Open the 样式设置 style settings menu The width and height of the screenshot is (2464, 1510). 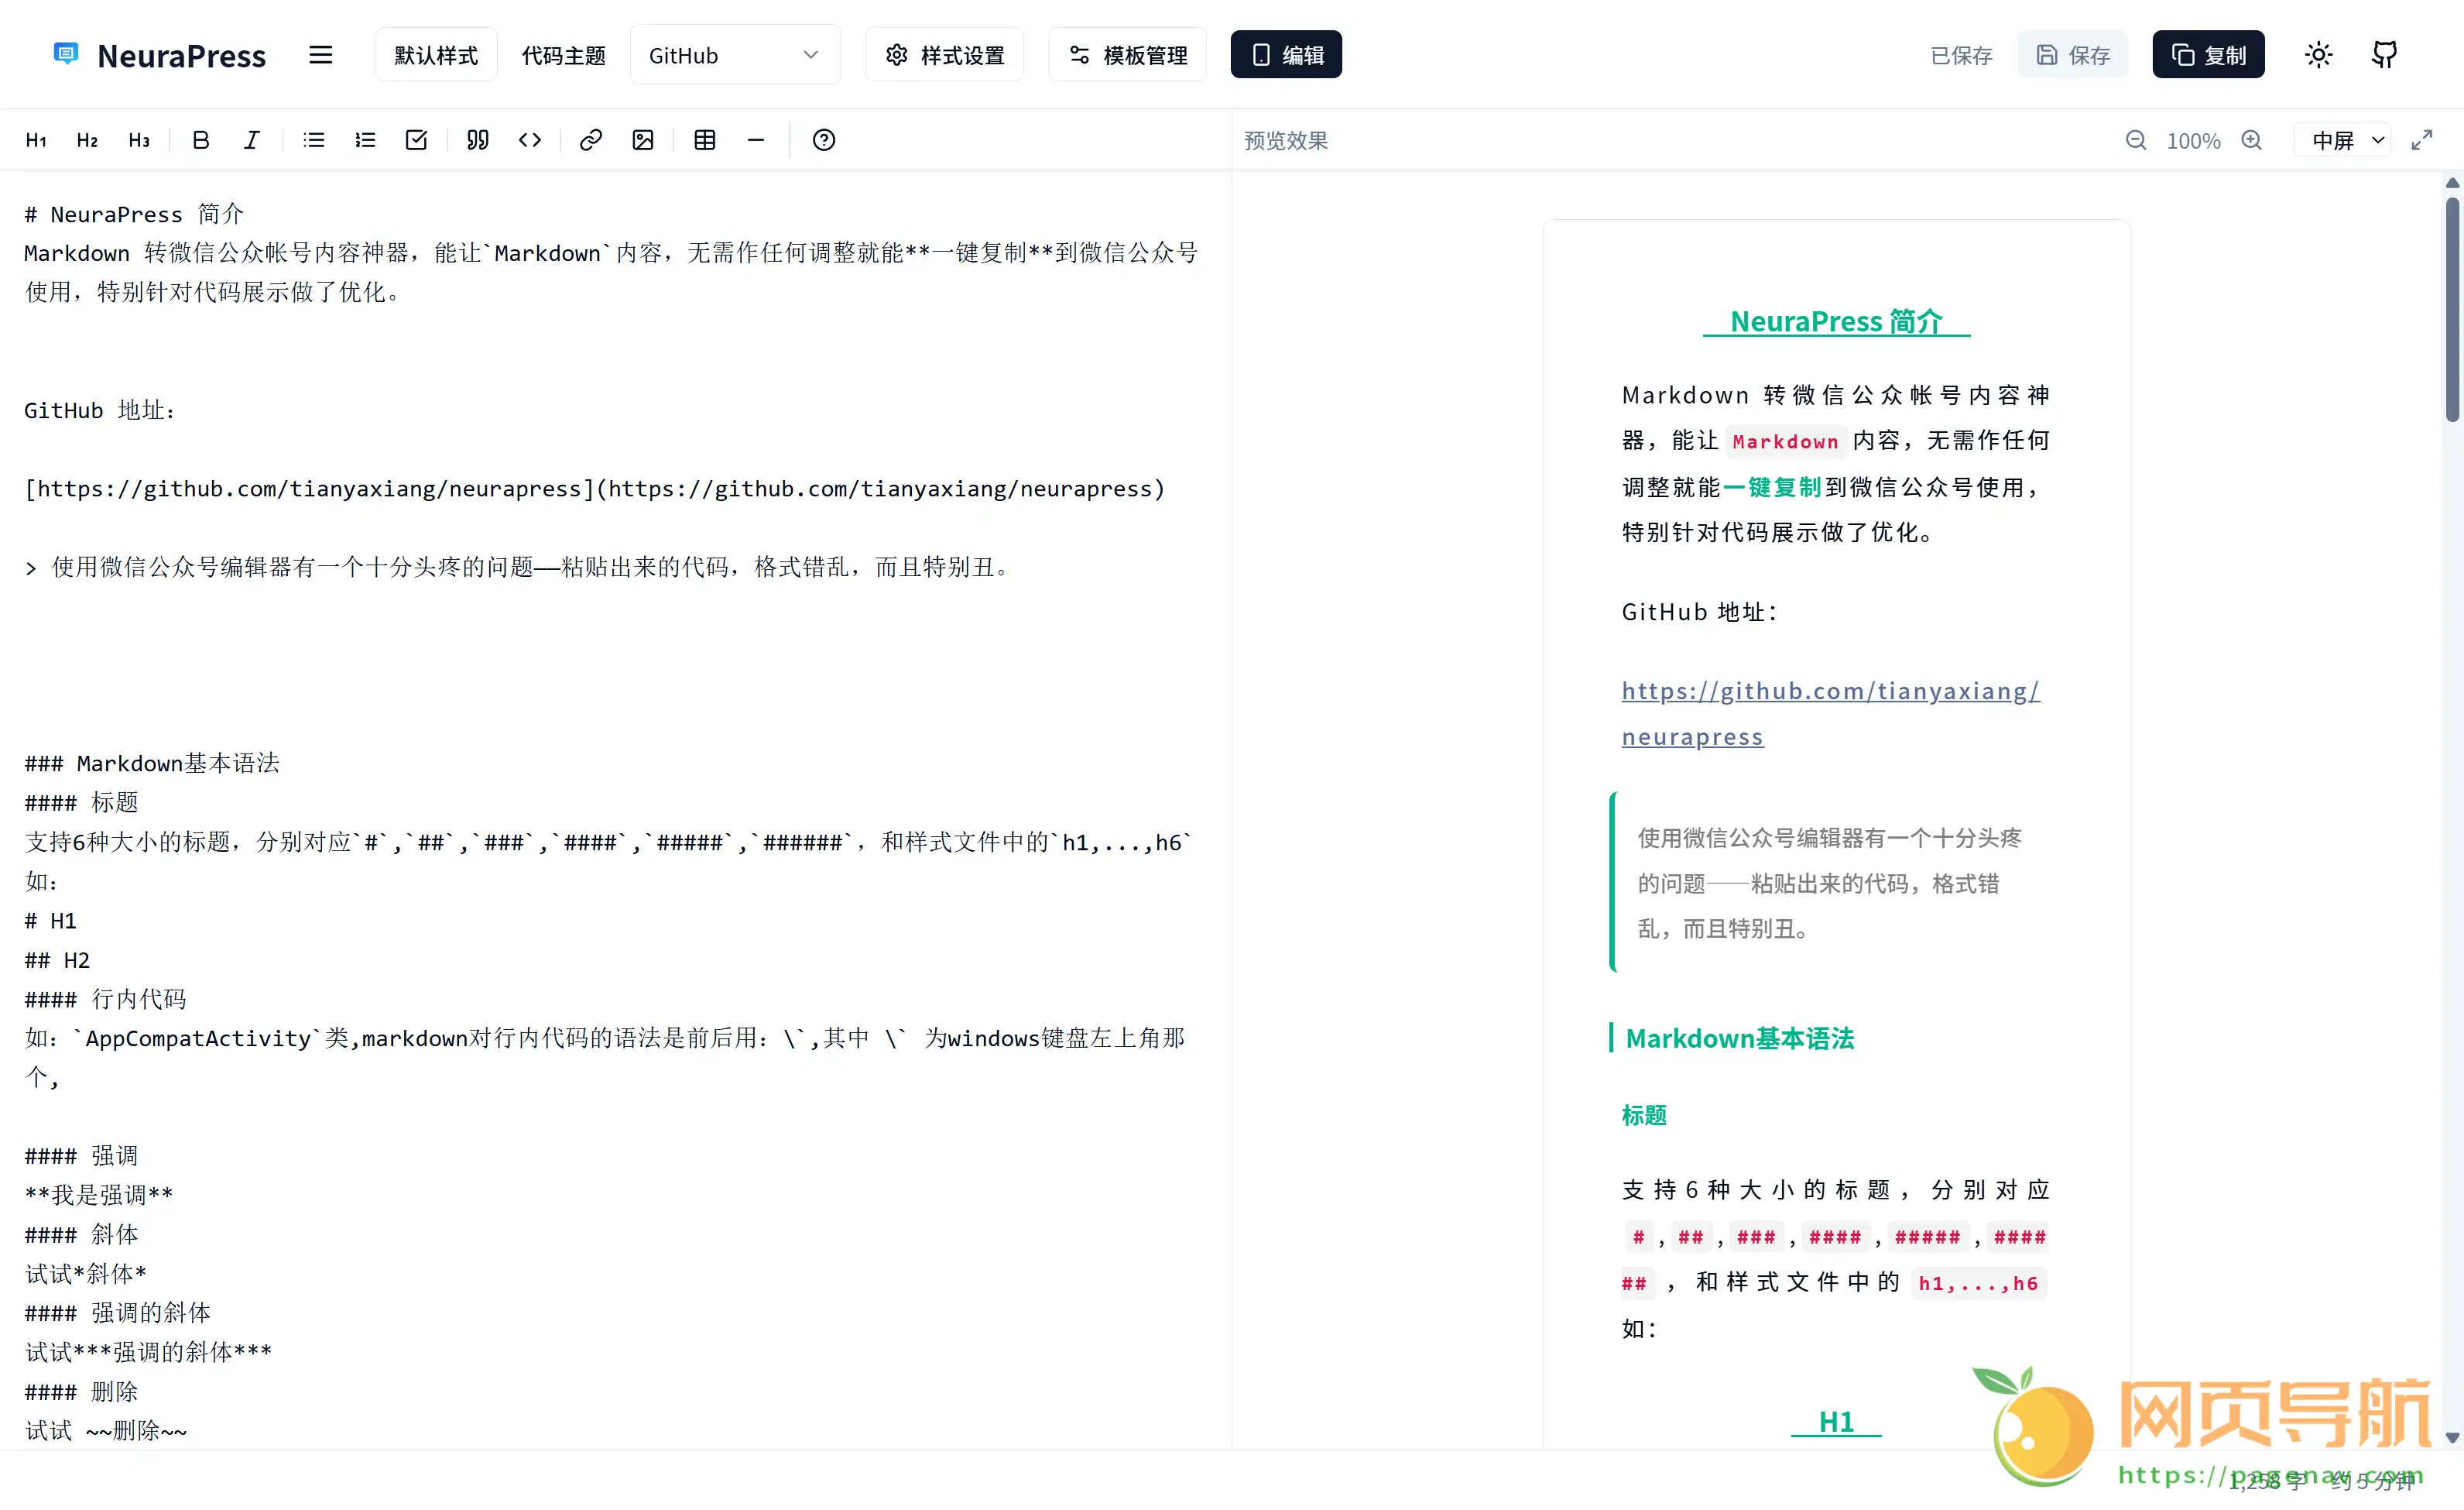click(945, 55)
